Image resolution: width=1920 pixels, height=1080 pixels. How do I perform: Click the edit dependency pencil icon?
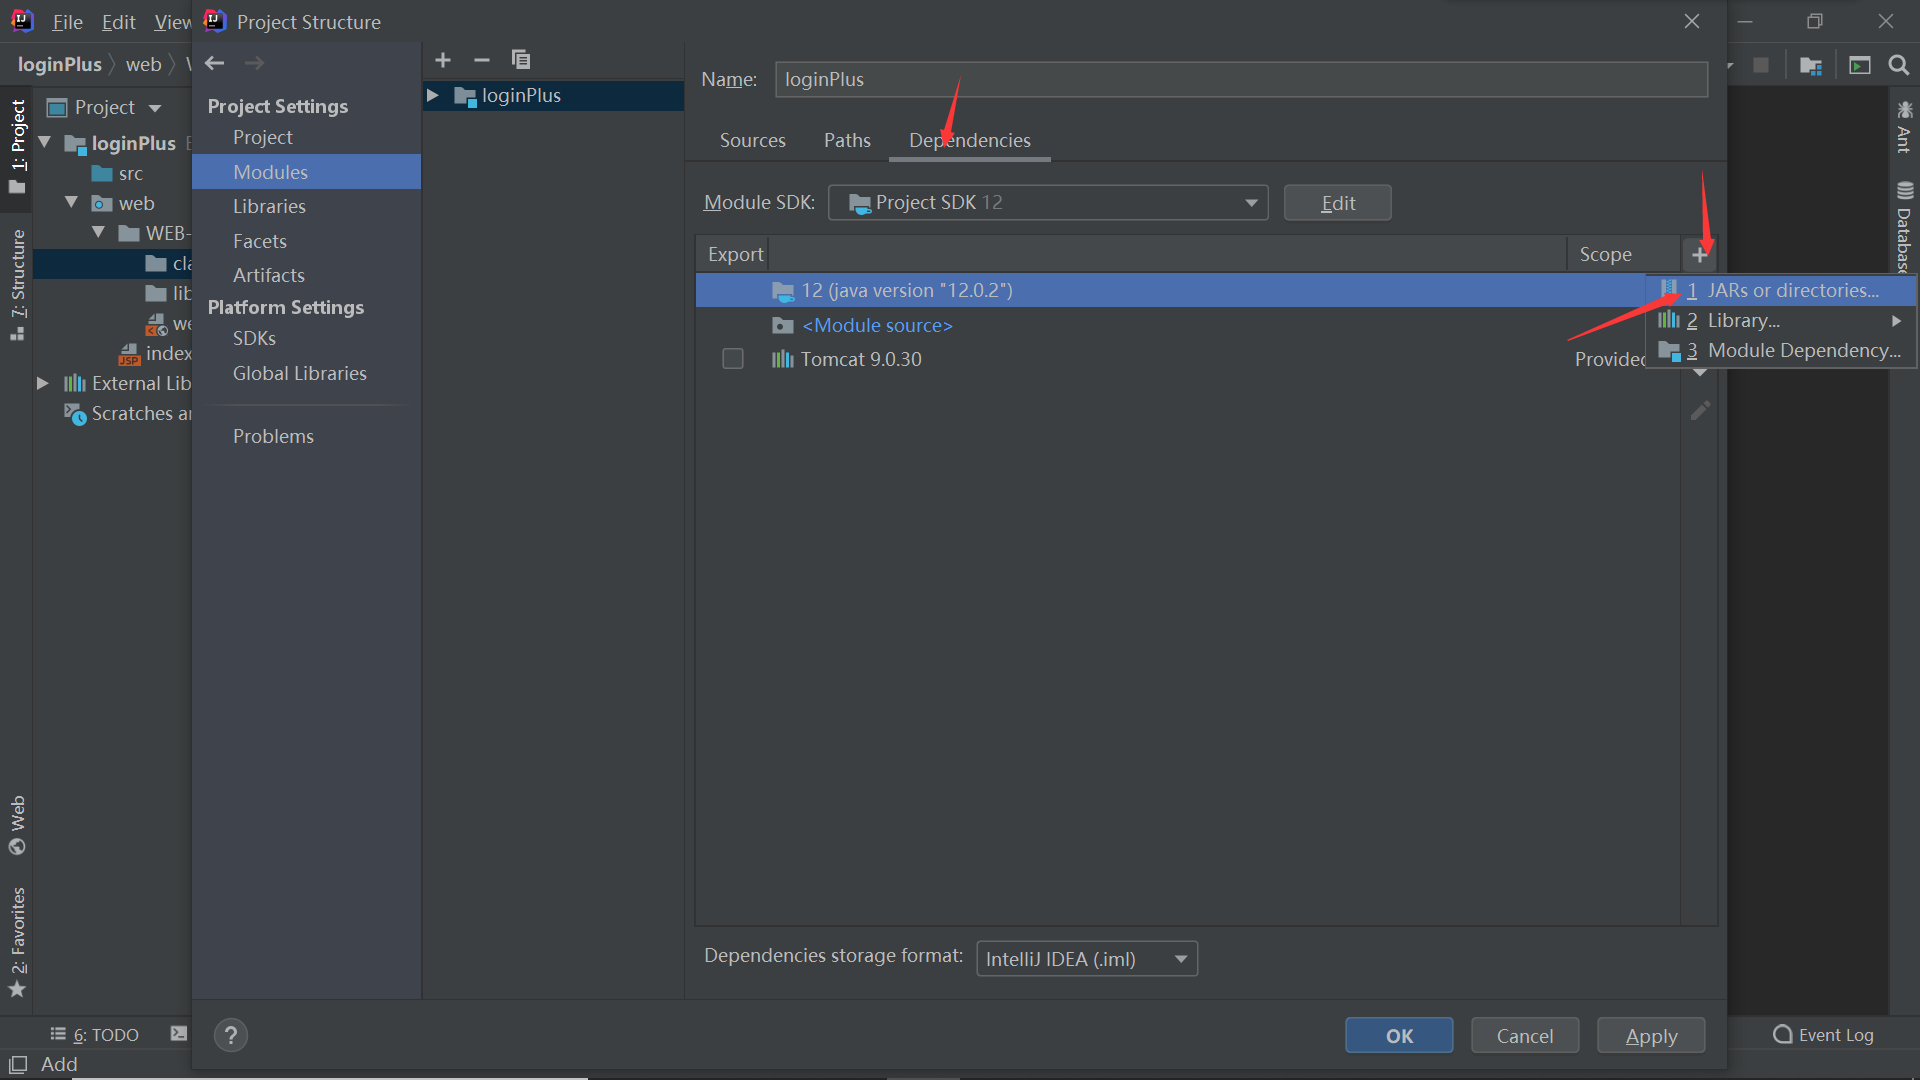[1700, 411]
